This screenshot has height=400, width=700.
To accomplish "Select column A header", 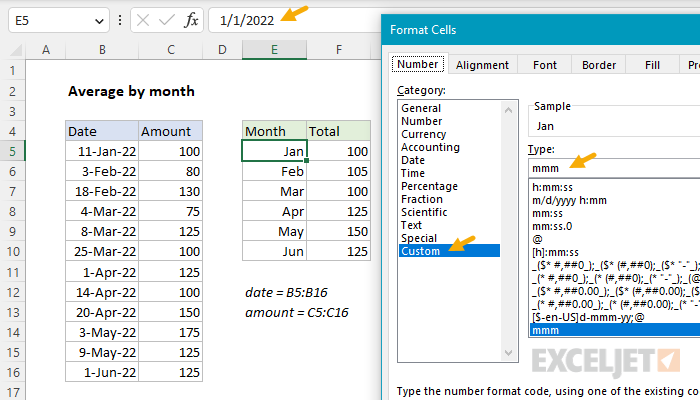I will pyautogui.click(x=46, y=50).
